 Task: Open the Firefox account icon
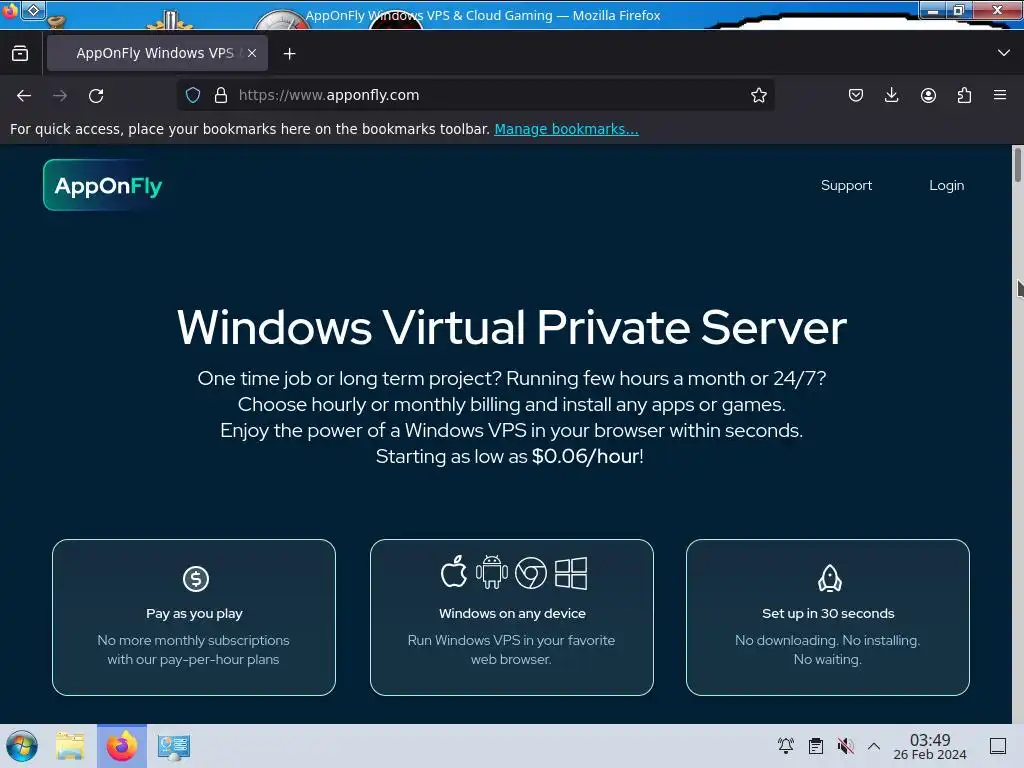pos(928,95)
